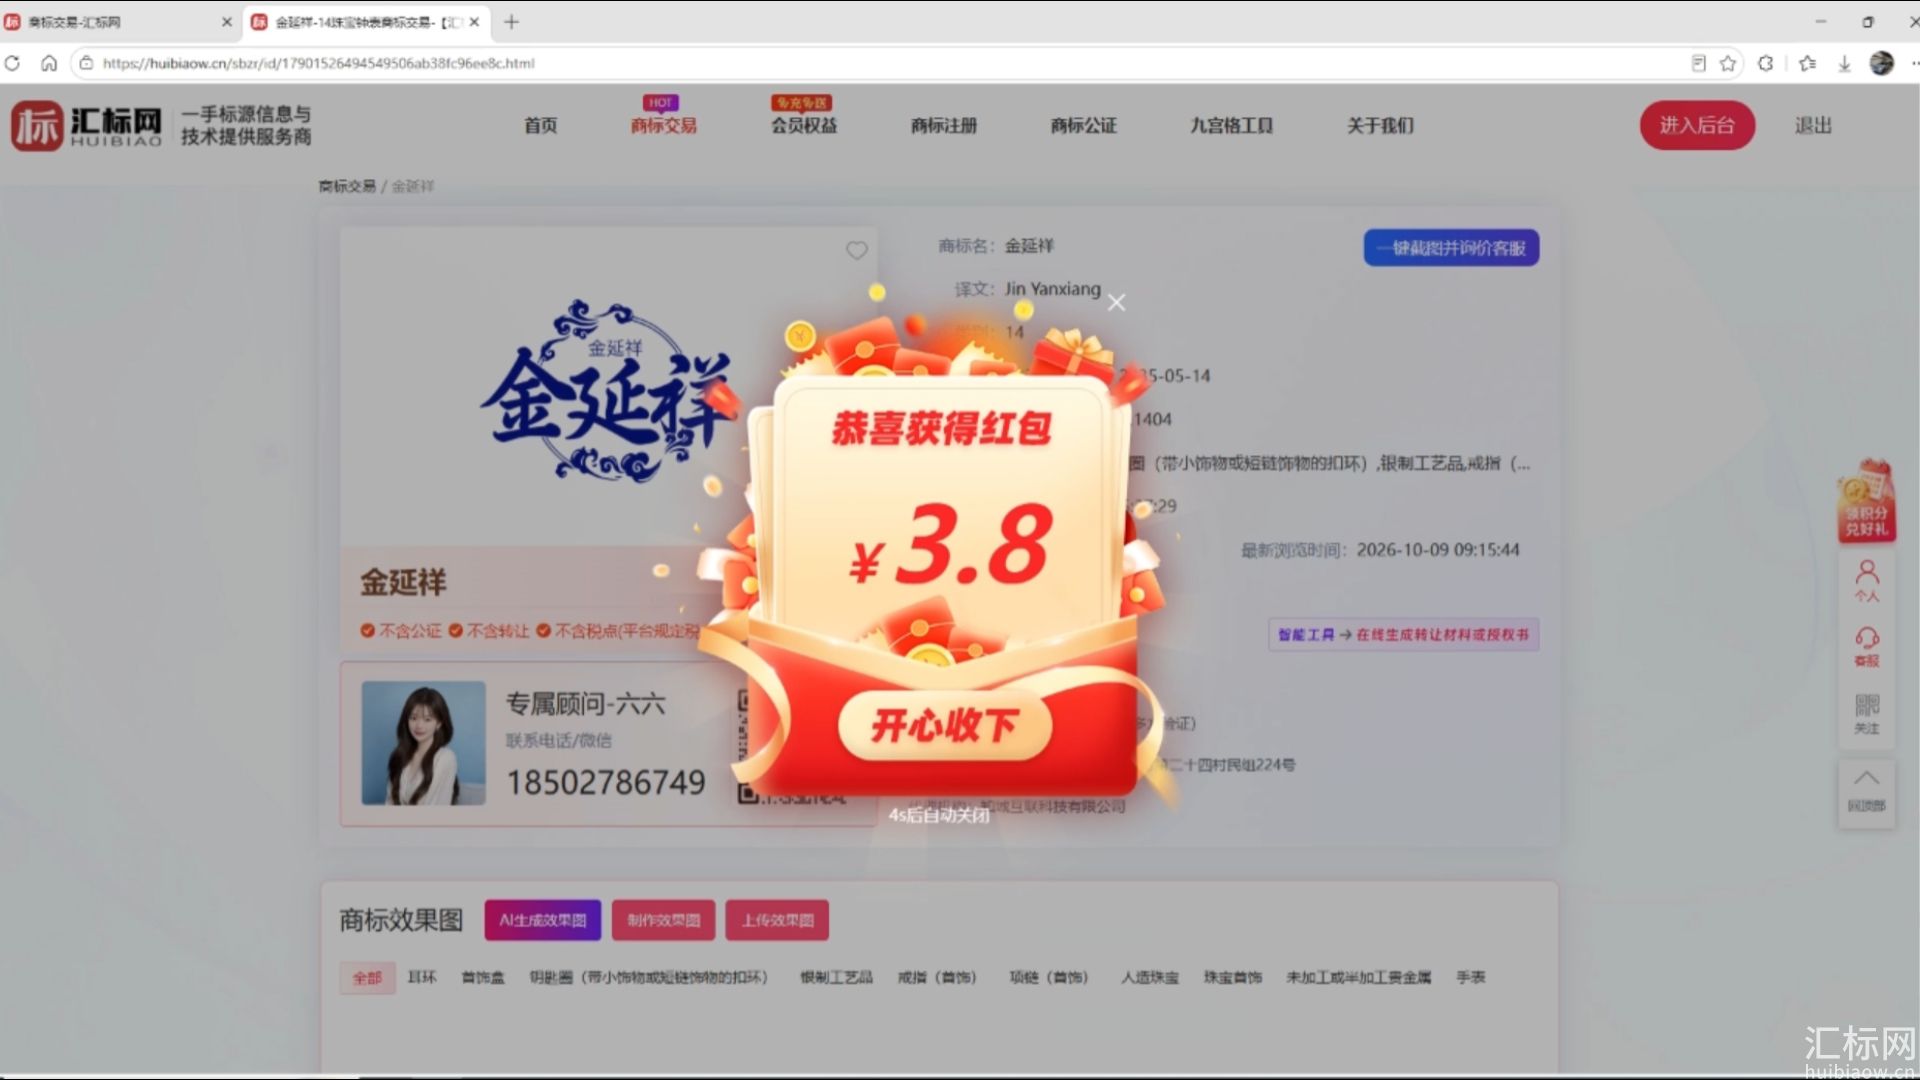Open the 个人 sidebar icon
The width and height of the screenshot is (1920, 1080).
tap(1867, 580)
